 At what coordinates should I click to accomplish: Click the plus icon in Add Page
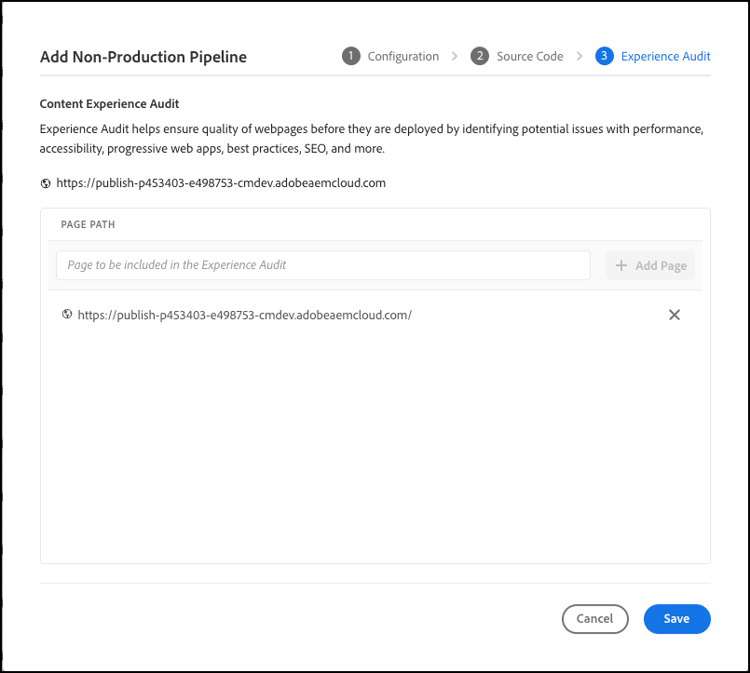click(621, 266)
